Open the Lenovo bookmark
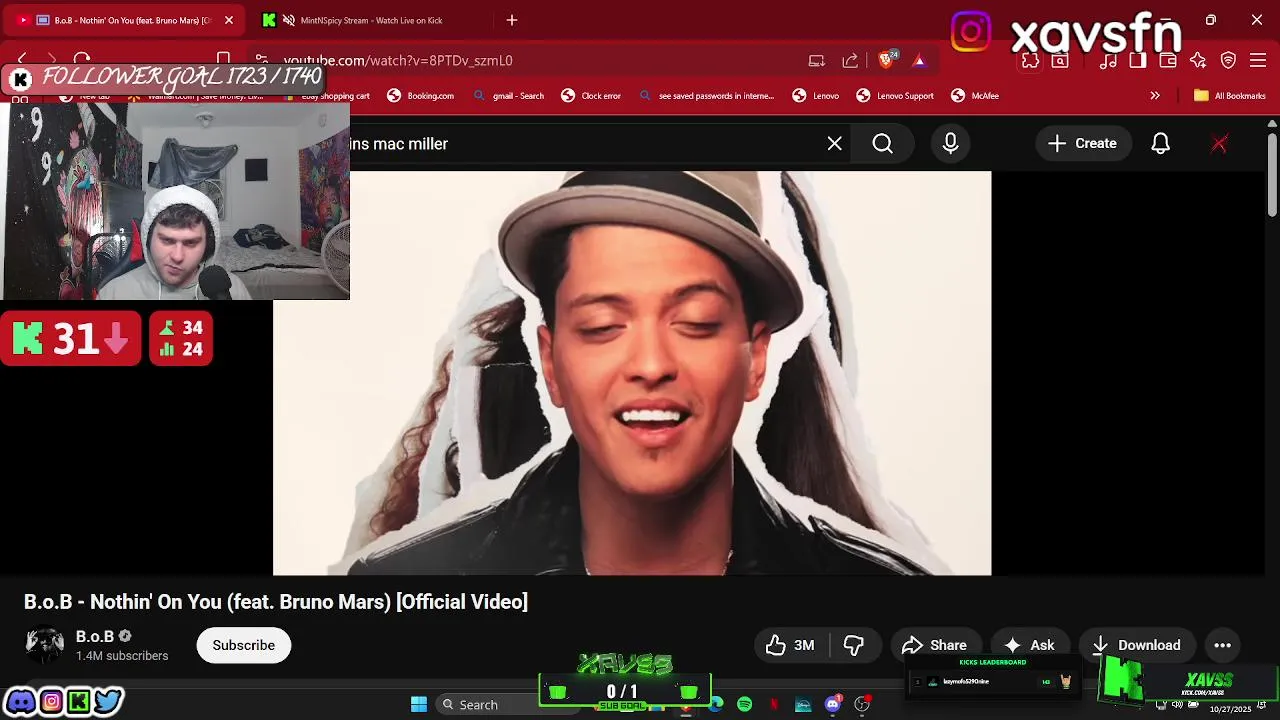 pos(816,96)
